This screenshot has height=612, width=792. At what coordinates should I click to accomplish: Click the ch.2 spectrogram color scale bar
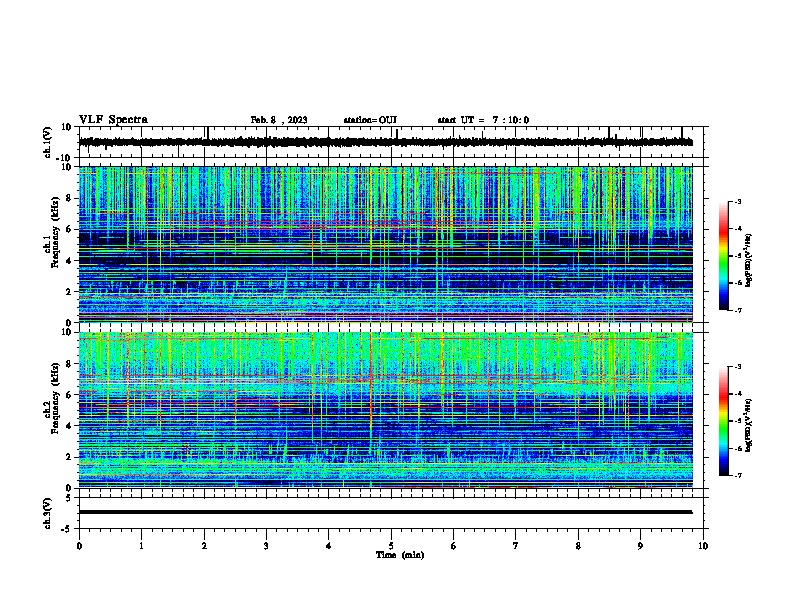[x=724, y=421]
